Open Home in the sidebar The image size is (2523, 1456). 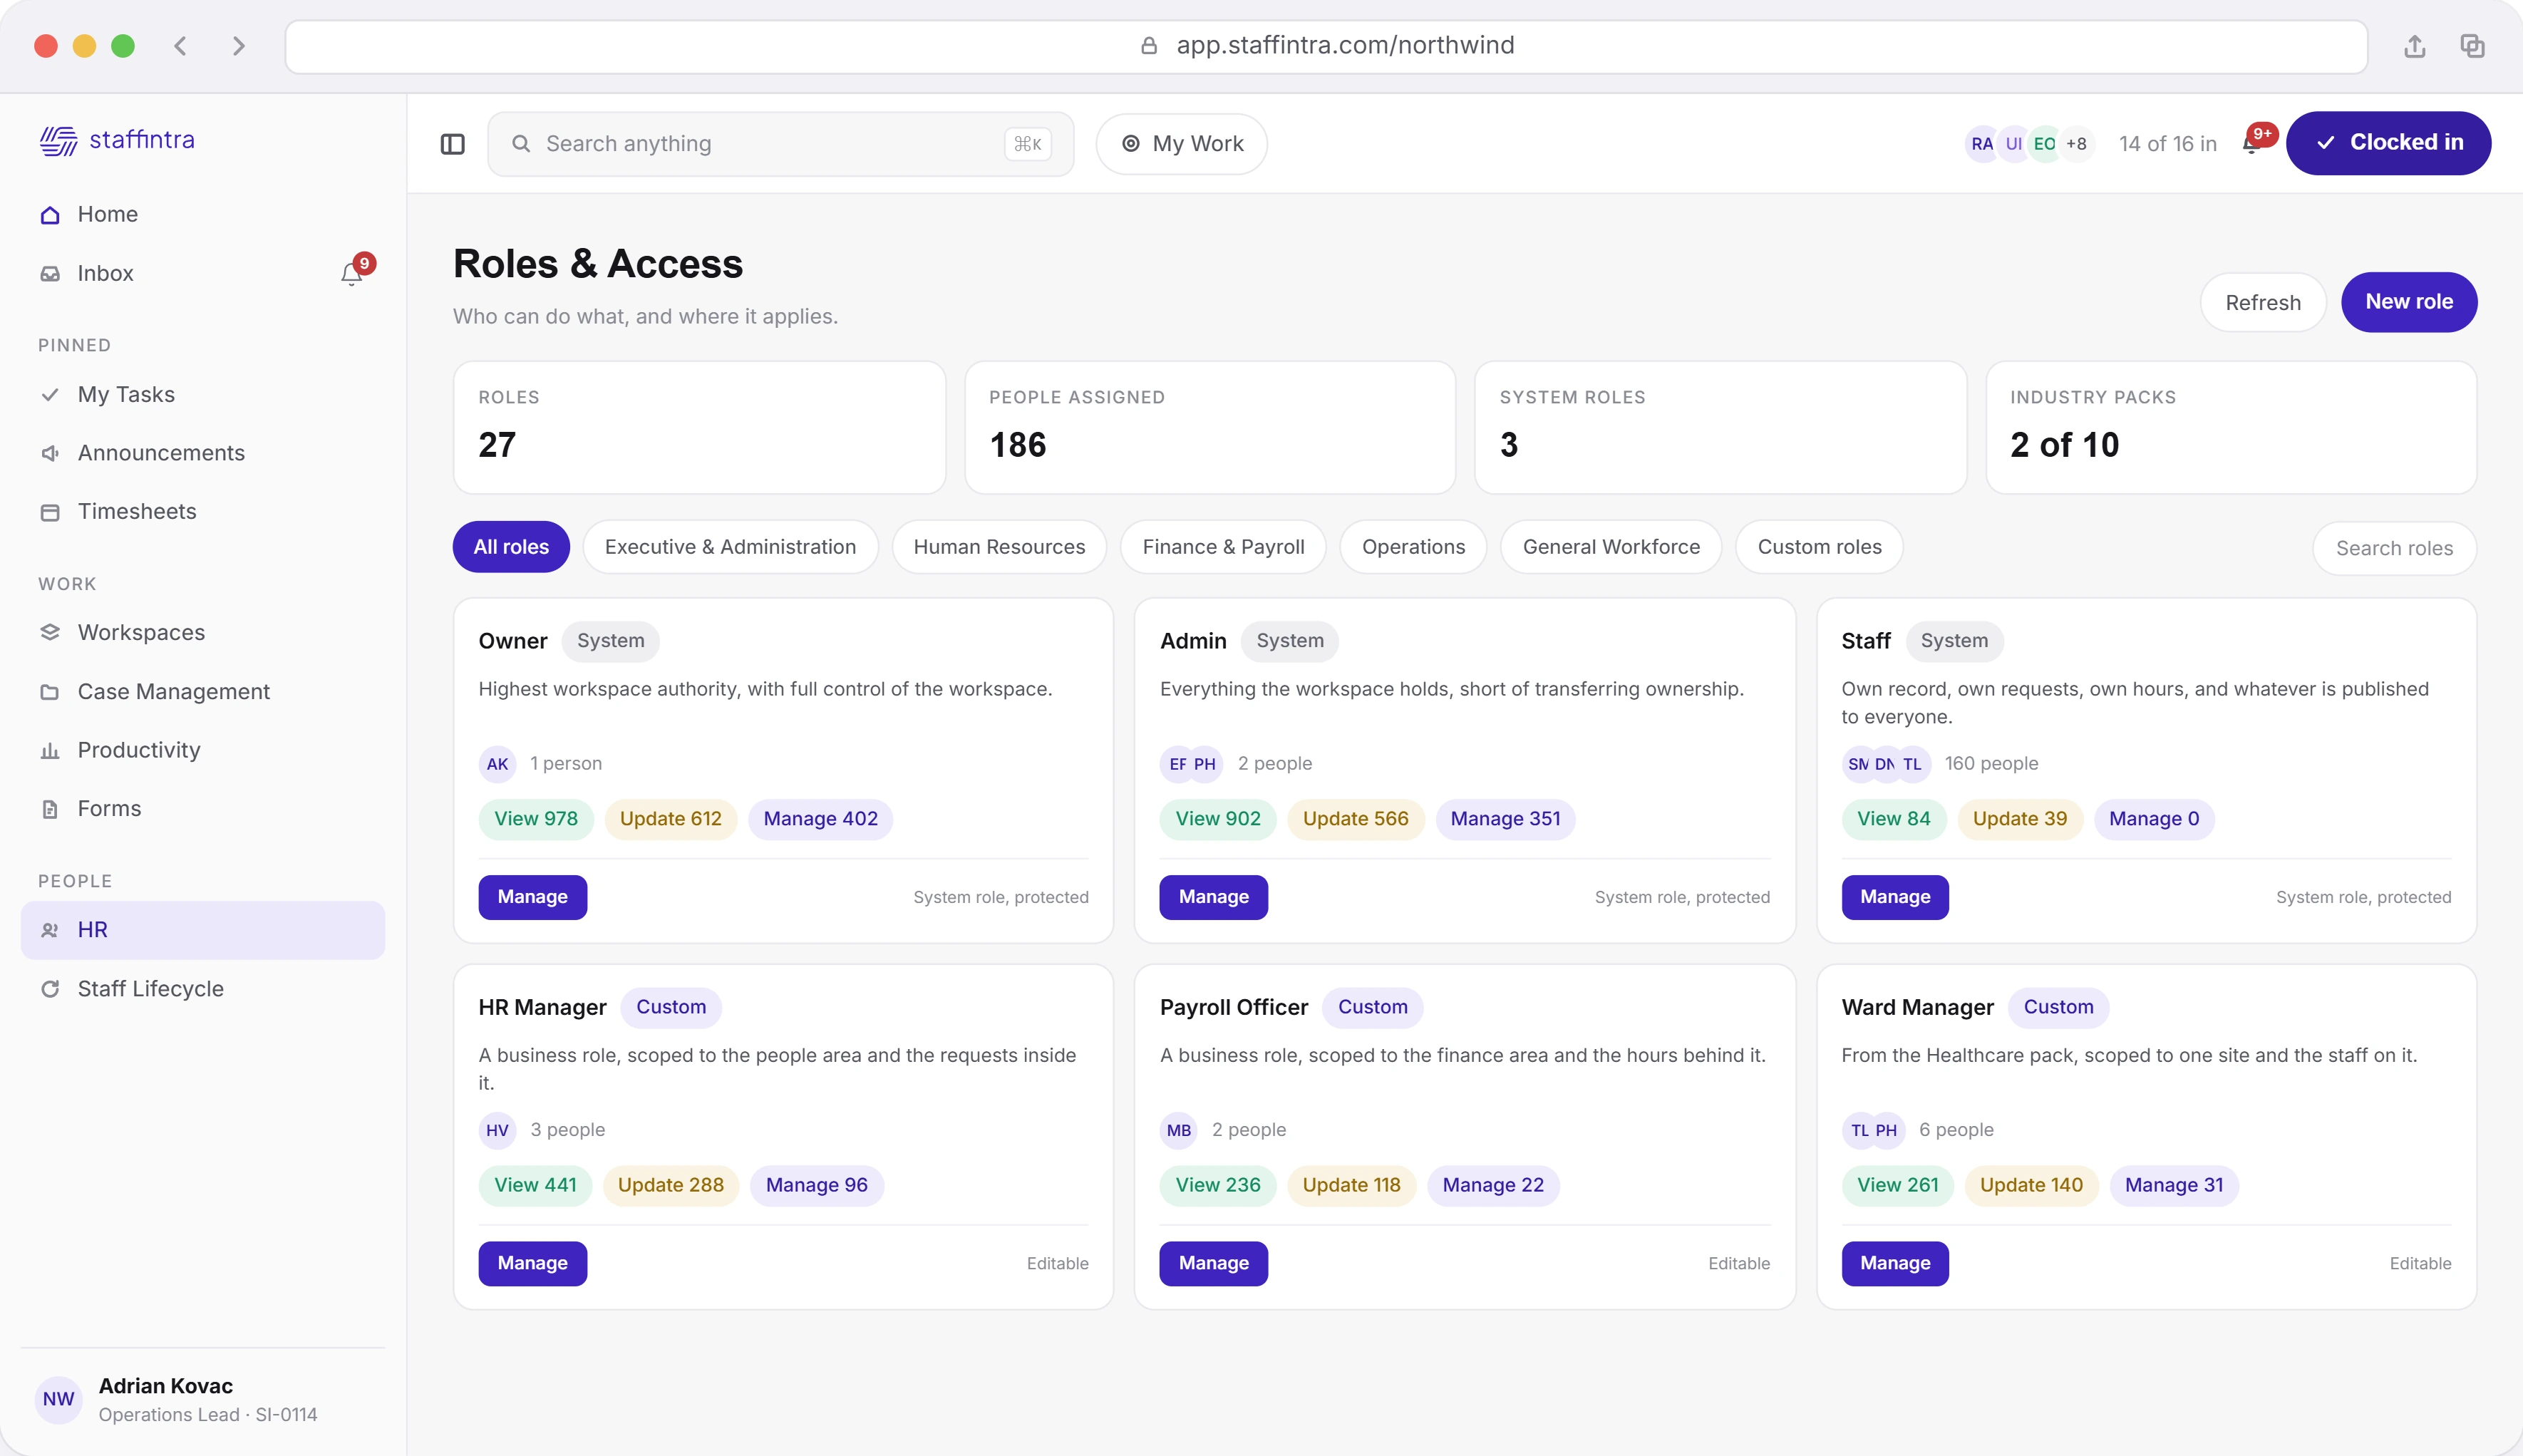[x=203, y=214]
